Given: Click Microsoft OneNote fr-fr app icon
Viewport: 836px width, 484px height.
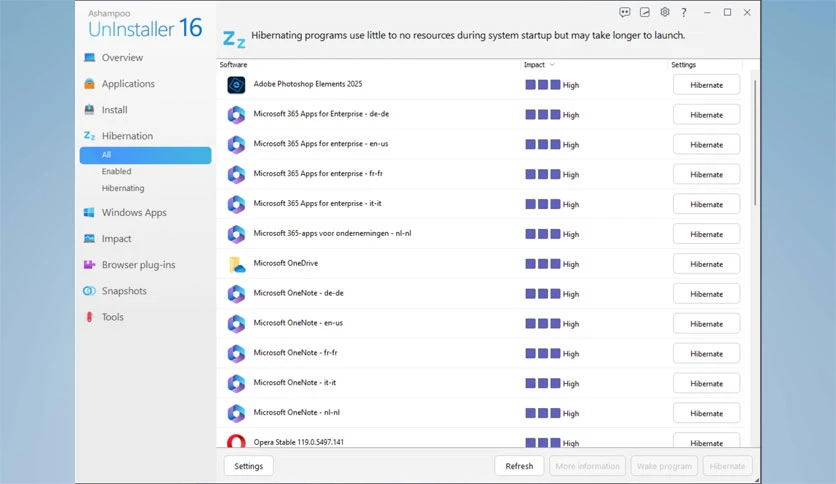Looking at the screenshot, I should [x=236, y=353].
